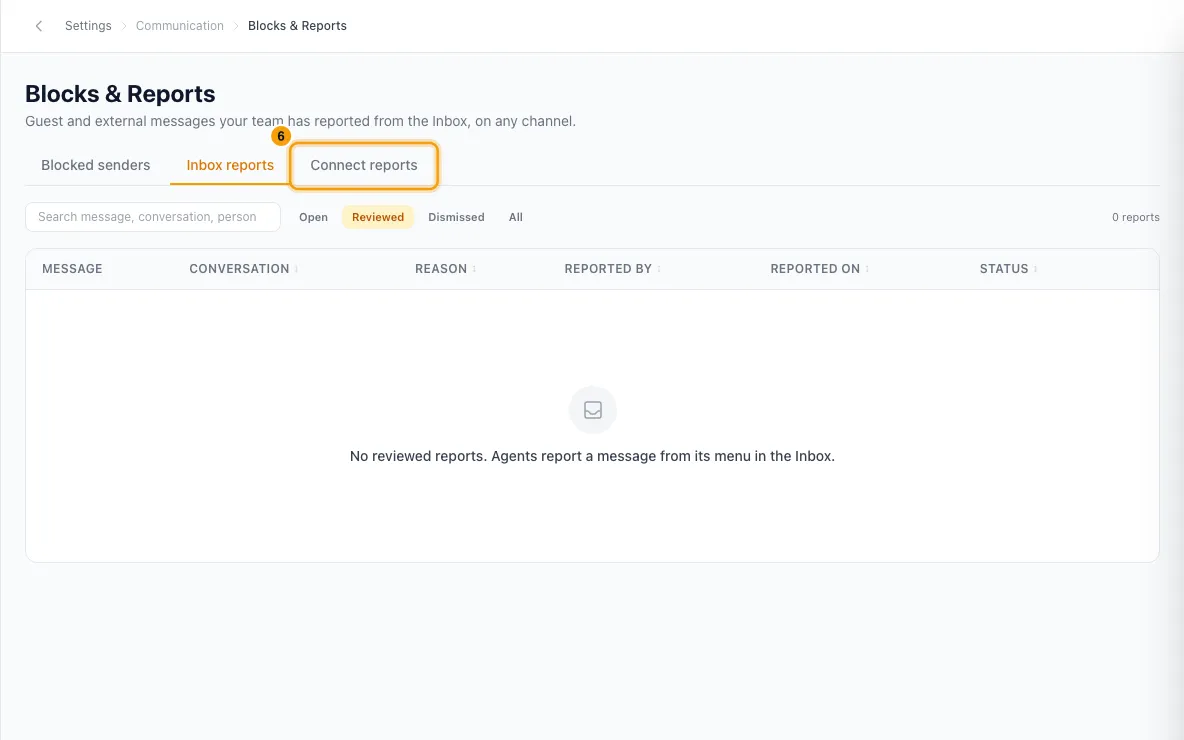Image resolution: width=1184 pixels, height=740 pixels.
Task: Focus the search message input field
Action: pos(153,217)
